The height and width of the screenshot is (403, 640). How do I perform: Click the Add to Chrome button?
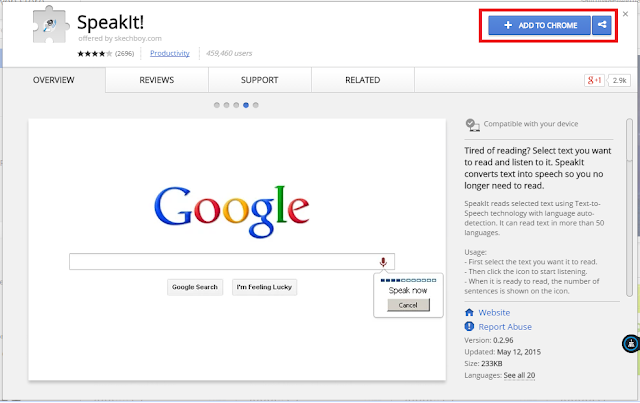(x=539, y=25)
